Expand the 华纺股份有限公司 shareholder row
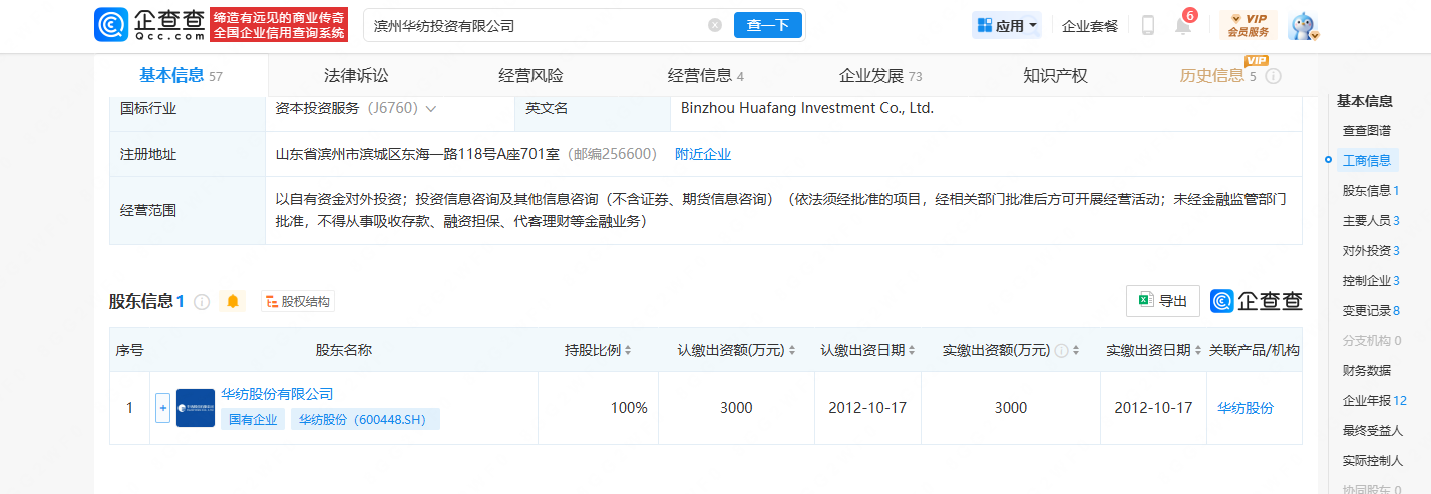This screenshot has width=1431, height=494. (x=162, y=408)
